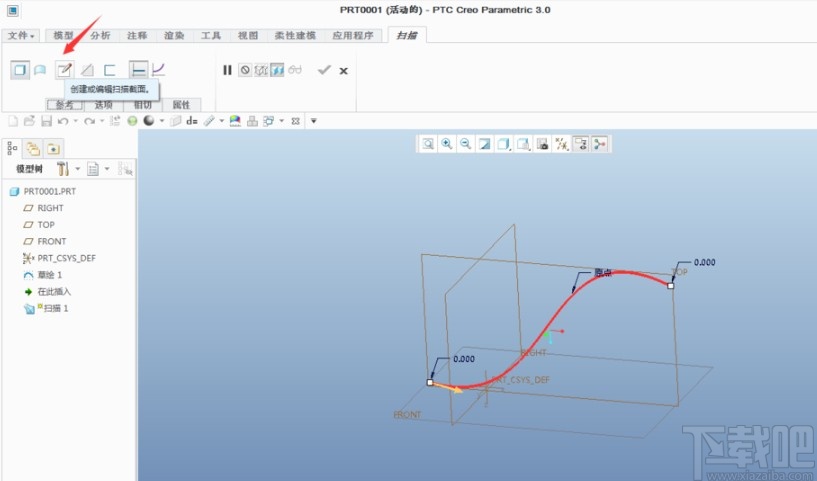The image size is (817, 481).
Task: Open the saved views camera icon
Action: coord(542,144)
